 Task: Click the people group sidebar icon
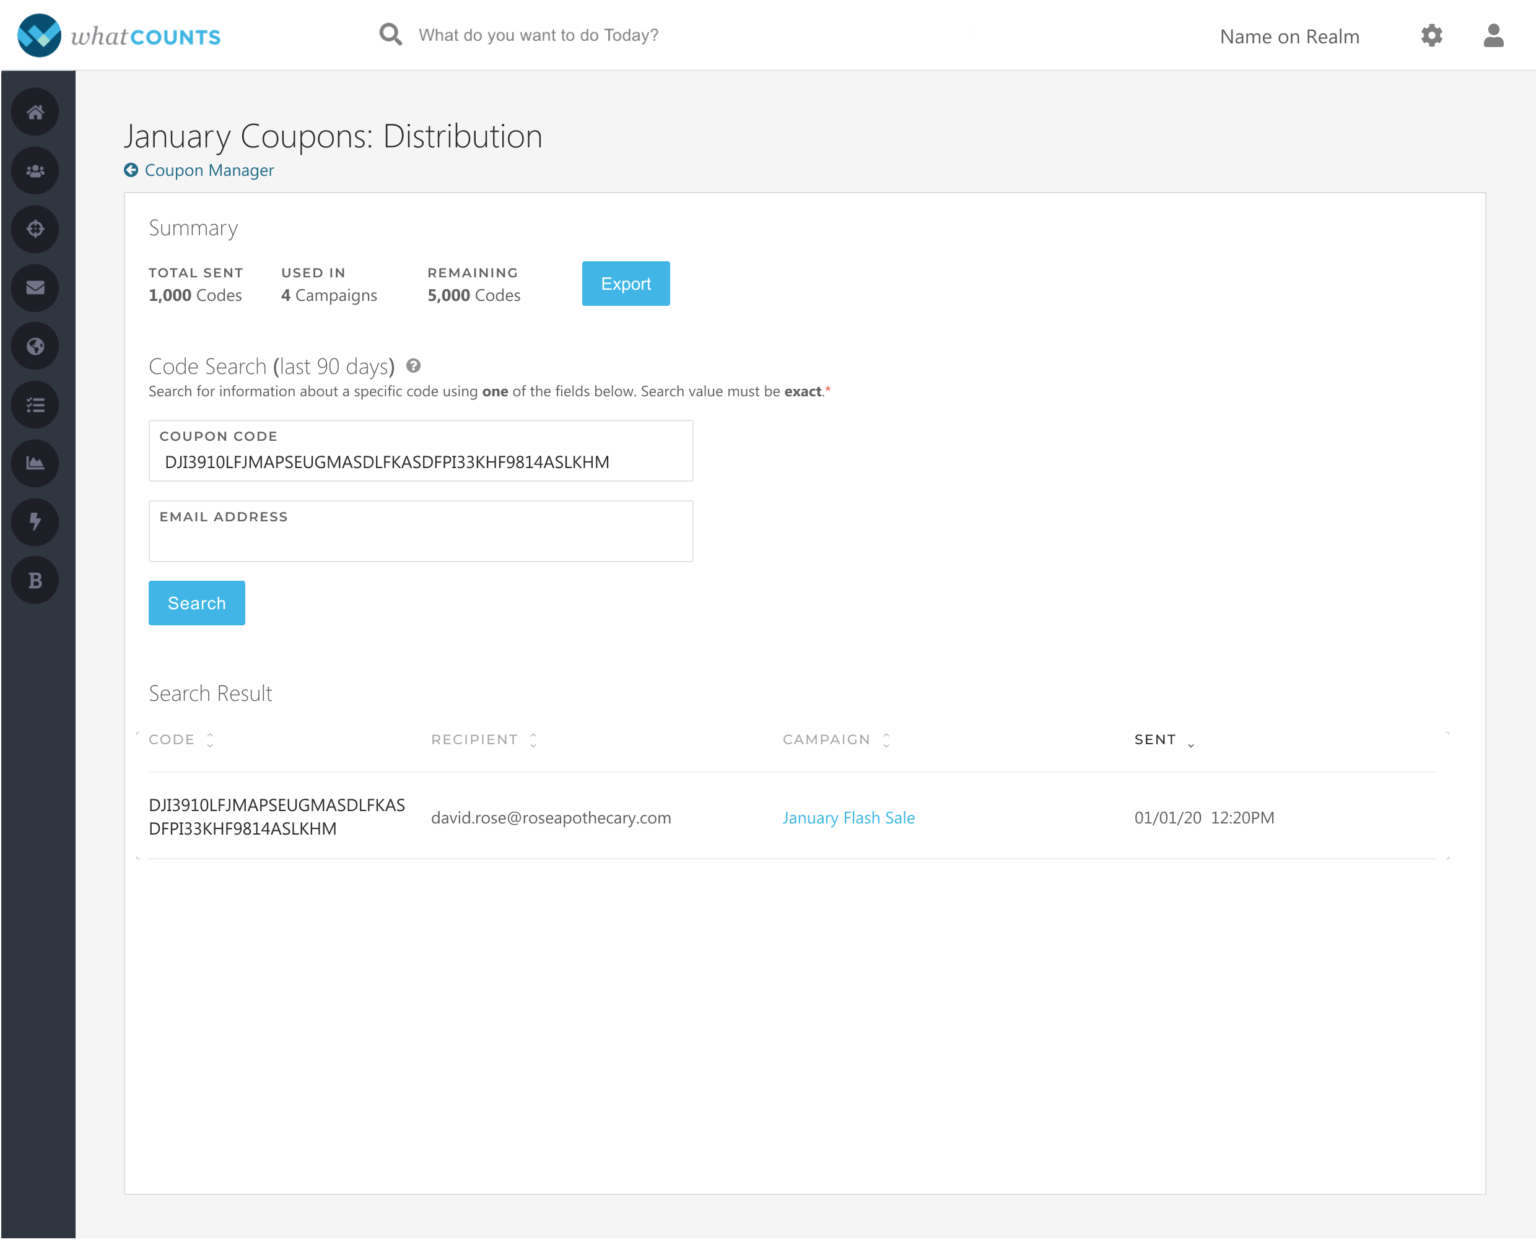(x=35, y=171)
